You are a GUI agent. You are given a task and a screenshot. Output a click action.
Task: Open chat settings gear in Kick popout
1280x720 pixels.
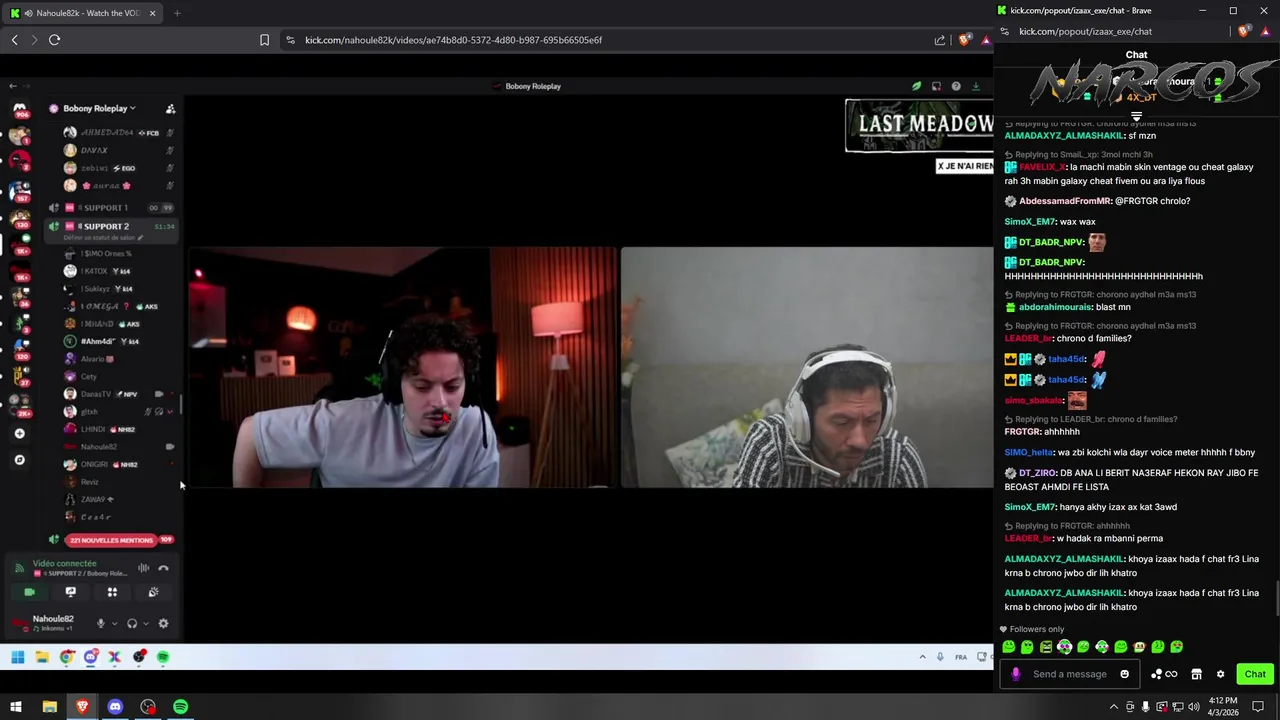tap(1220, 674)
